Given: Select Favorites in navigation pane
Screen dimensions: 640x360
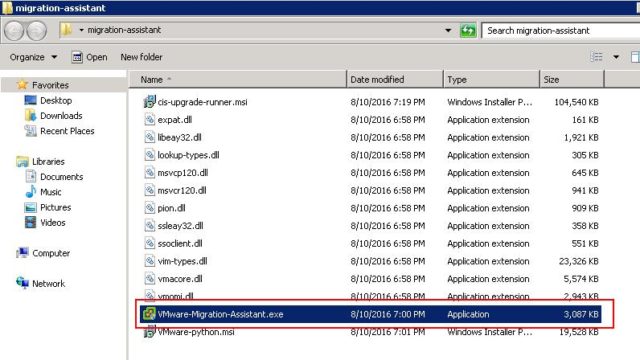Looking at the screenshot, I should tap(50, 85).
